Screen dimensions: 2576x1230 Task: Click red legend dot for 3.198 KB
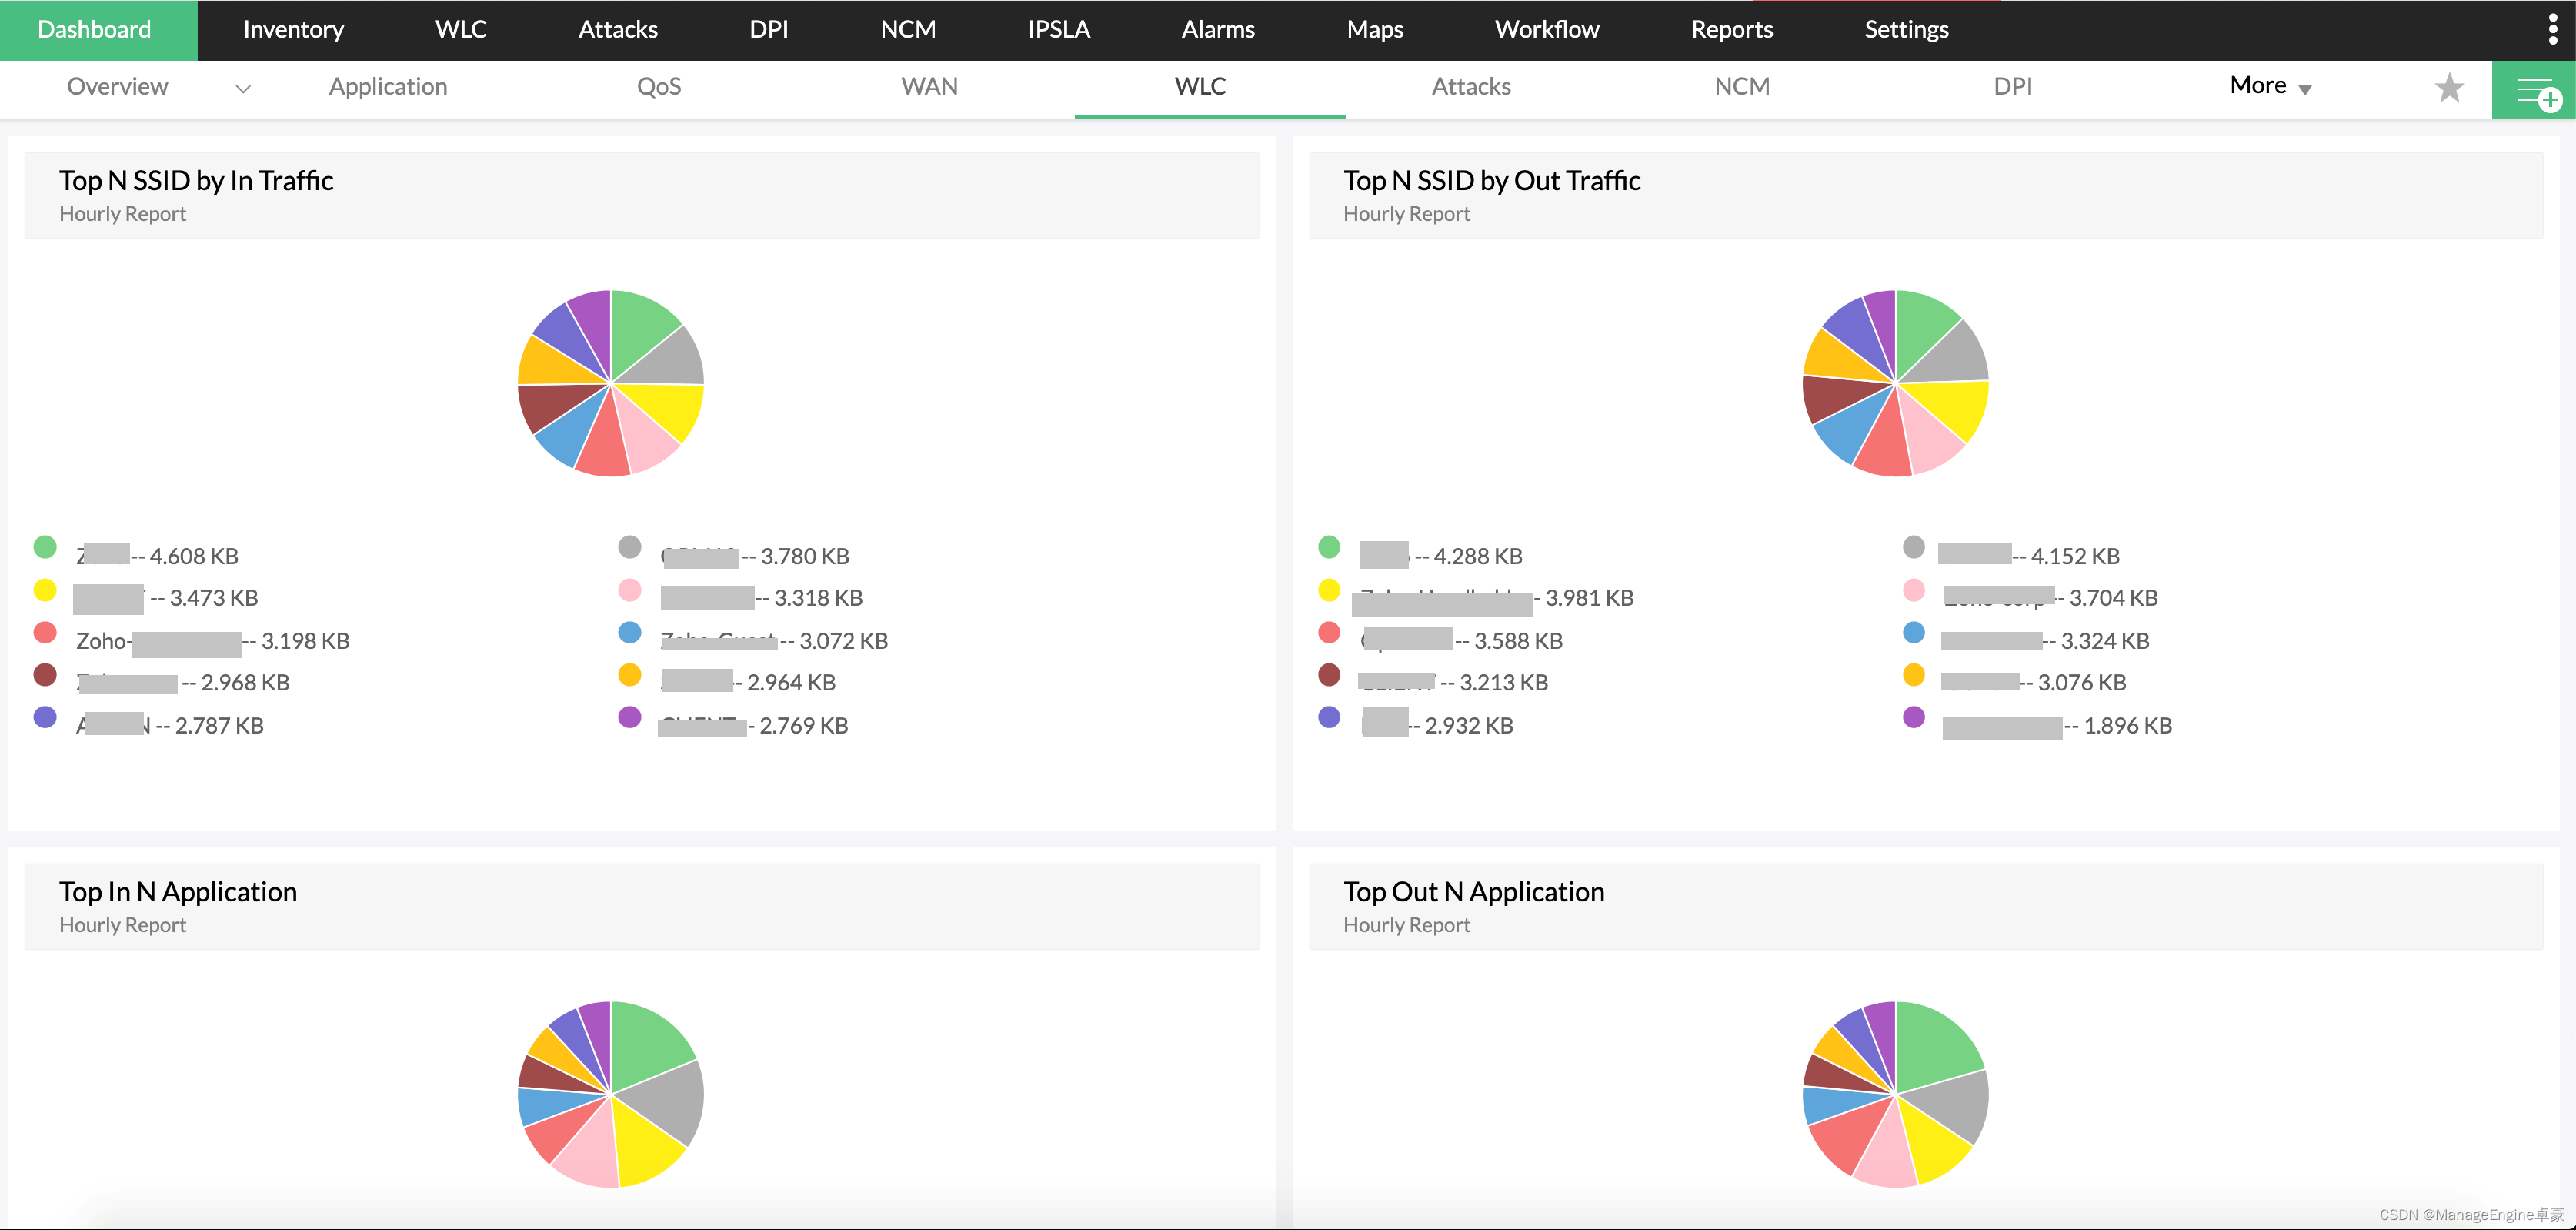45,632
